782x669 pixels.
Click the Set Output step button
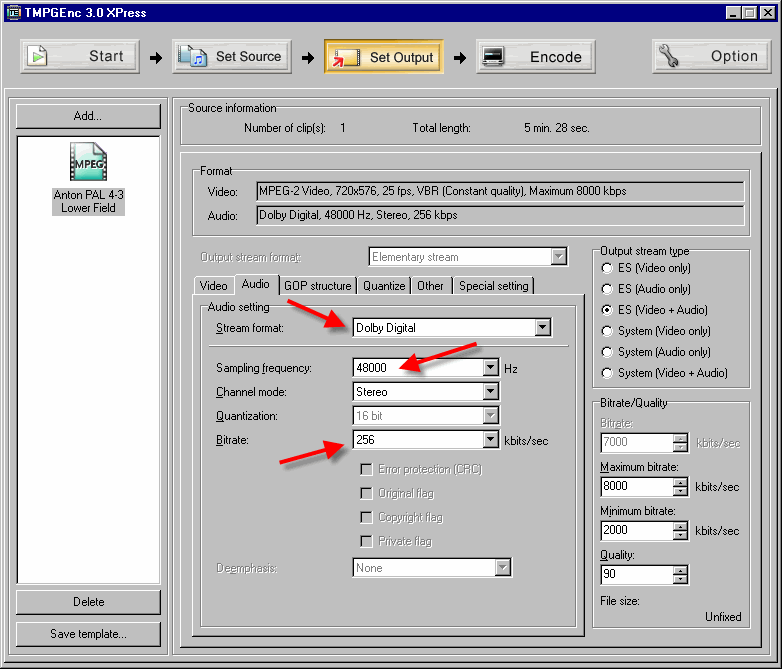384,56
